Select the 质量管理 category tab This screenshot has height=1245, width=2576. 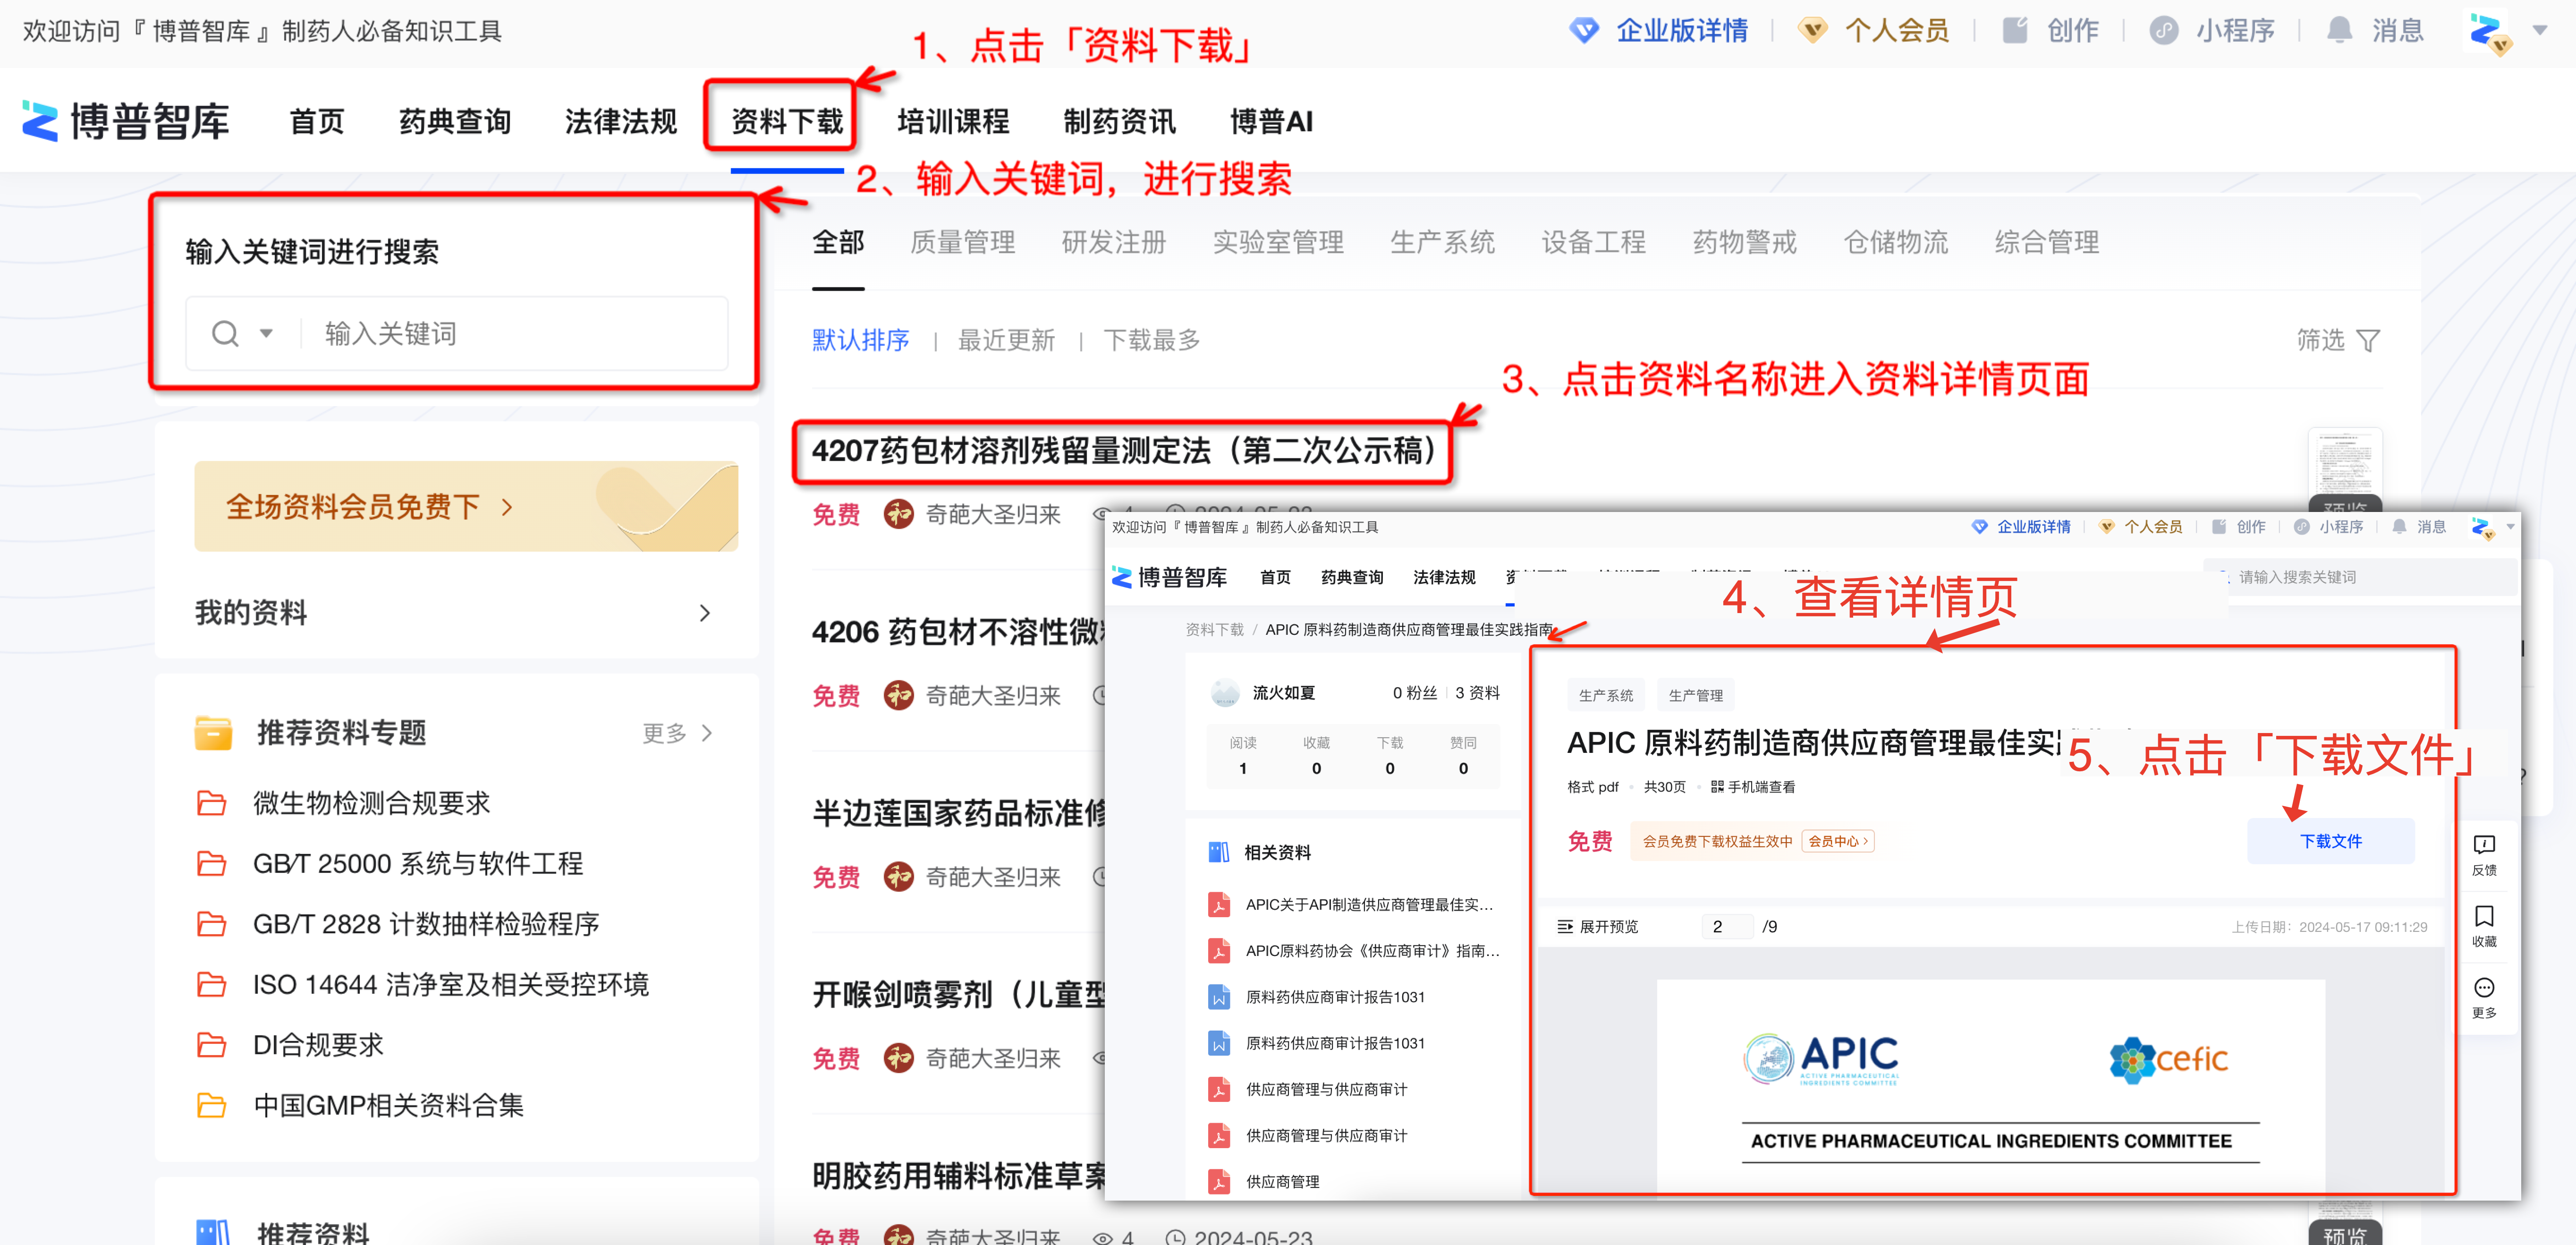[962, 242]
